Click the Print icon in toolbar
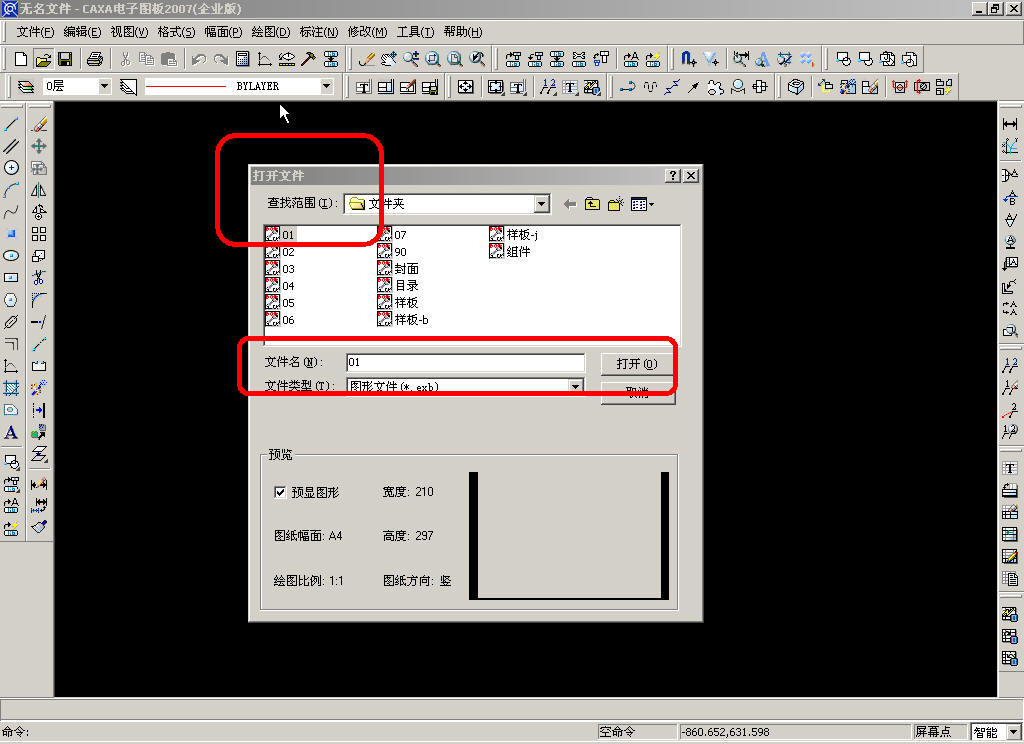1024x744 pixels. pos(95,59)
